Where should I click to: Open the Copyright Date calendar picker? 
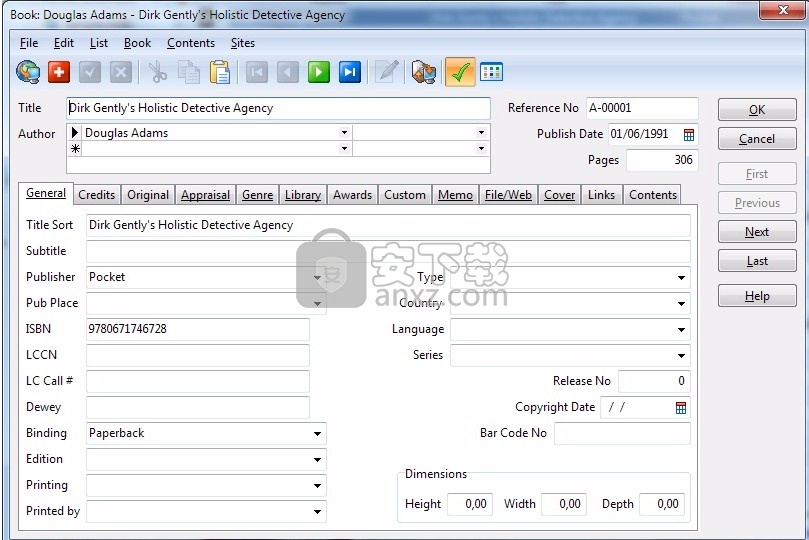681,407
